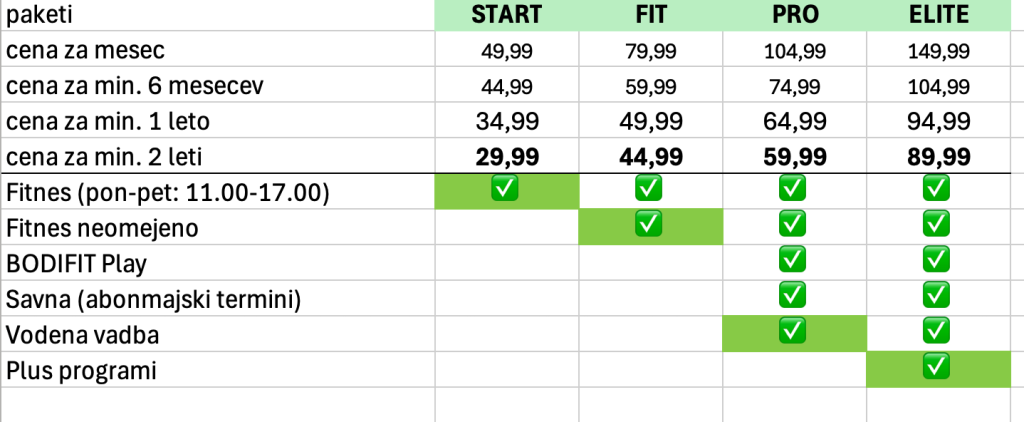
Task: Select the START column header cell
Action: (x=506, y=15)
